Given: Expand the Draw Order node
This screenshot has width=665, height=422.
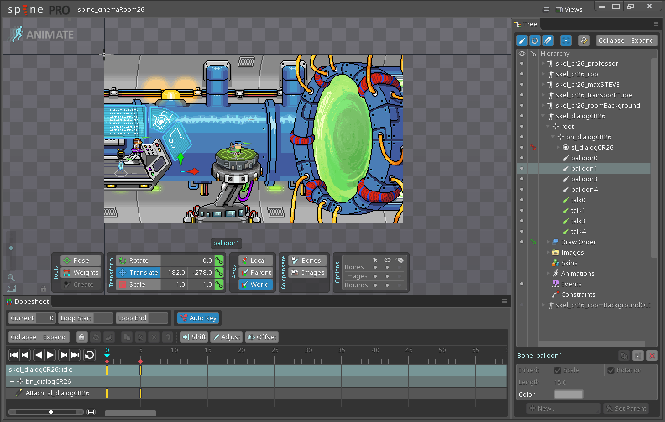Looking at the screenshot, I should [548, 242].
